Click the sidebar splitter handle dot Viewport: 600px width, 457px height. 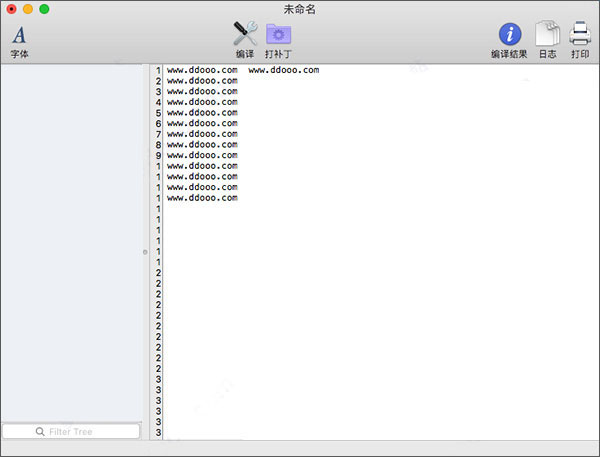145,252
